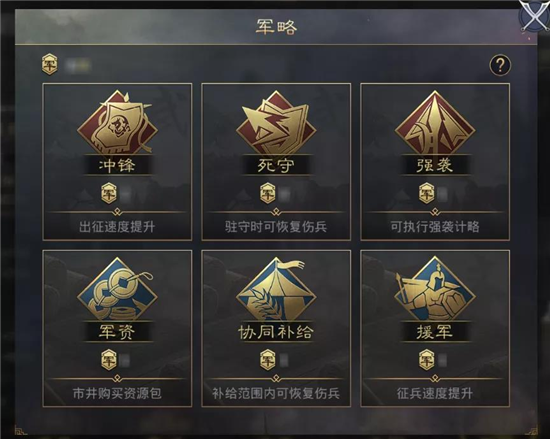The width and height of the screenshot is (550, 439).
Task: Select the 援军 soldier emblem icon
Action: coord(435,289)
